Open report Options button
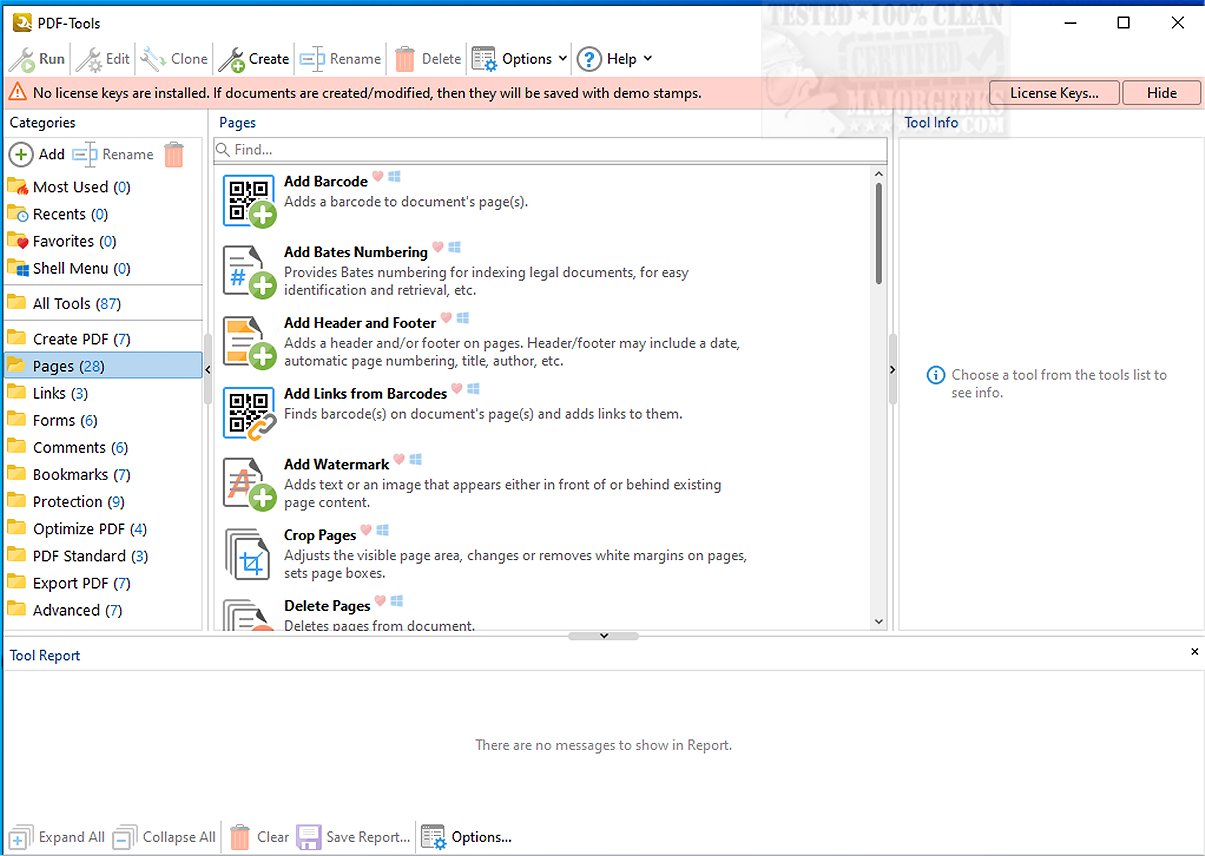Image resolution: width=1205 pixels, height=856 pixels. click(x=466, y=837)
